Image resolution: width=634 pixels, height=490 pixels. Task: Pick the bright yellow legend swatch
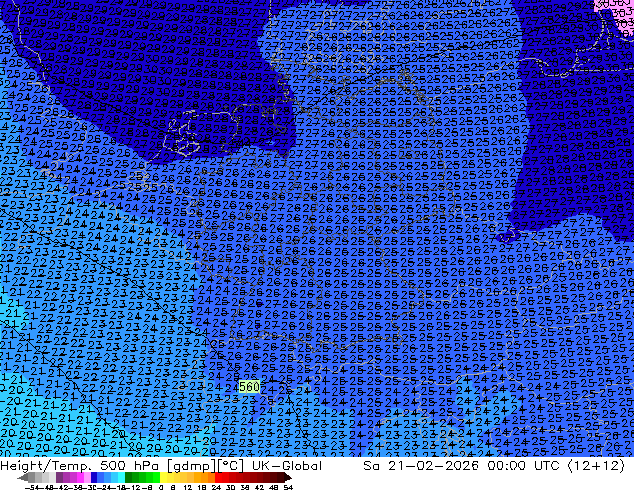tap(163, 478)
